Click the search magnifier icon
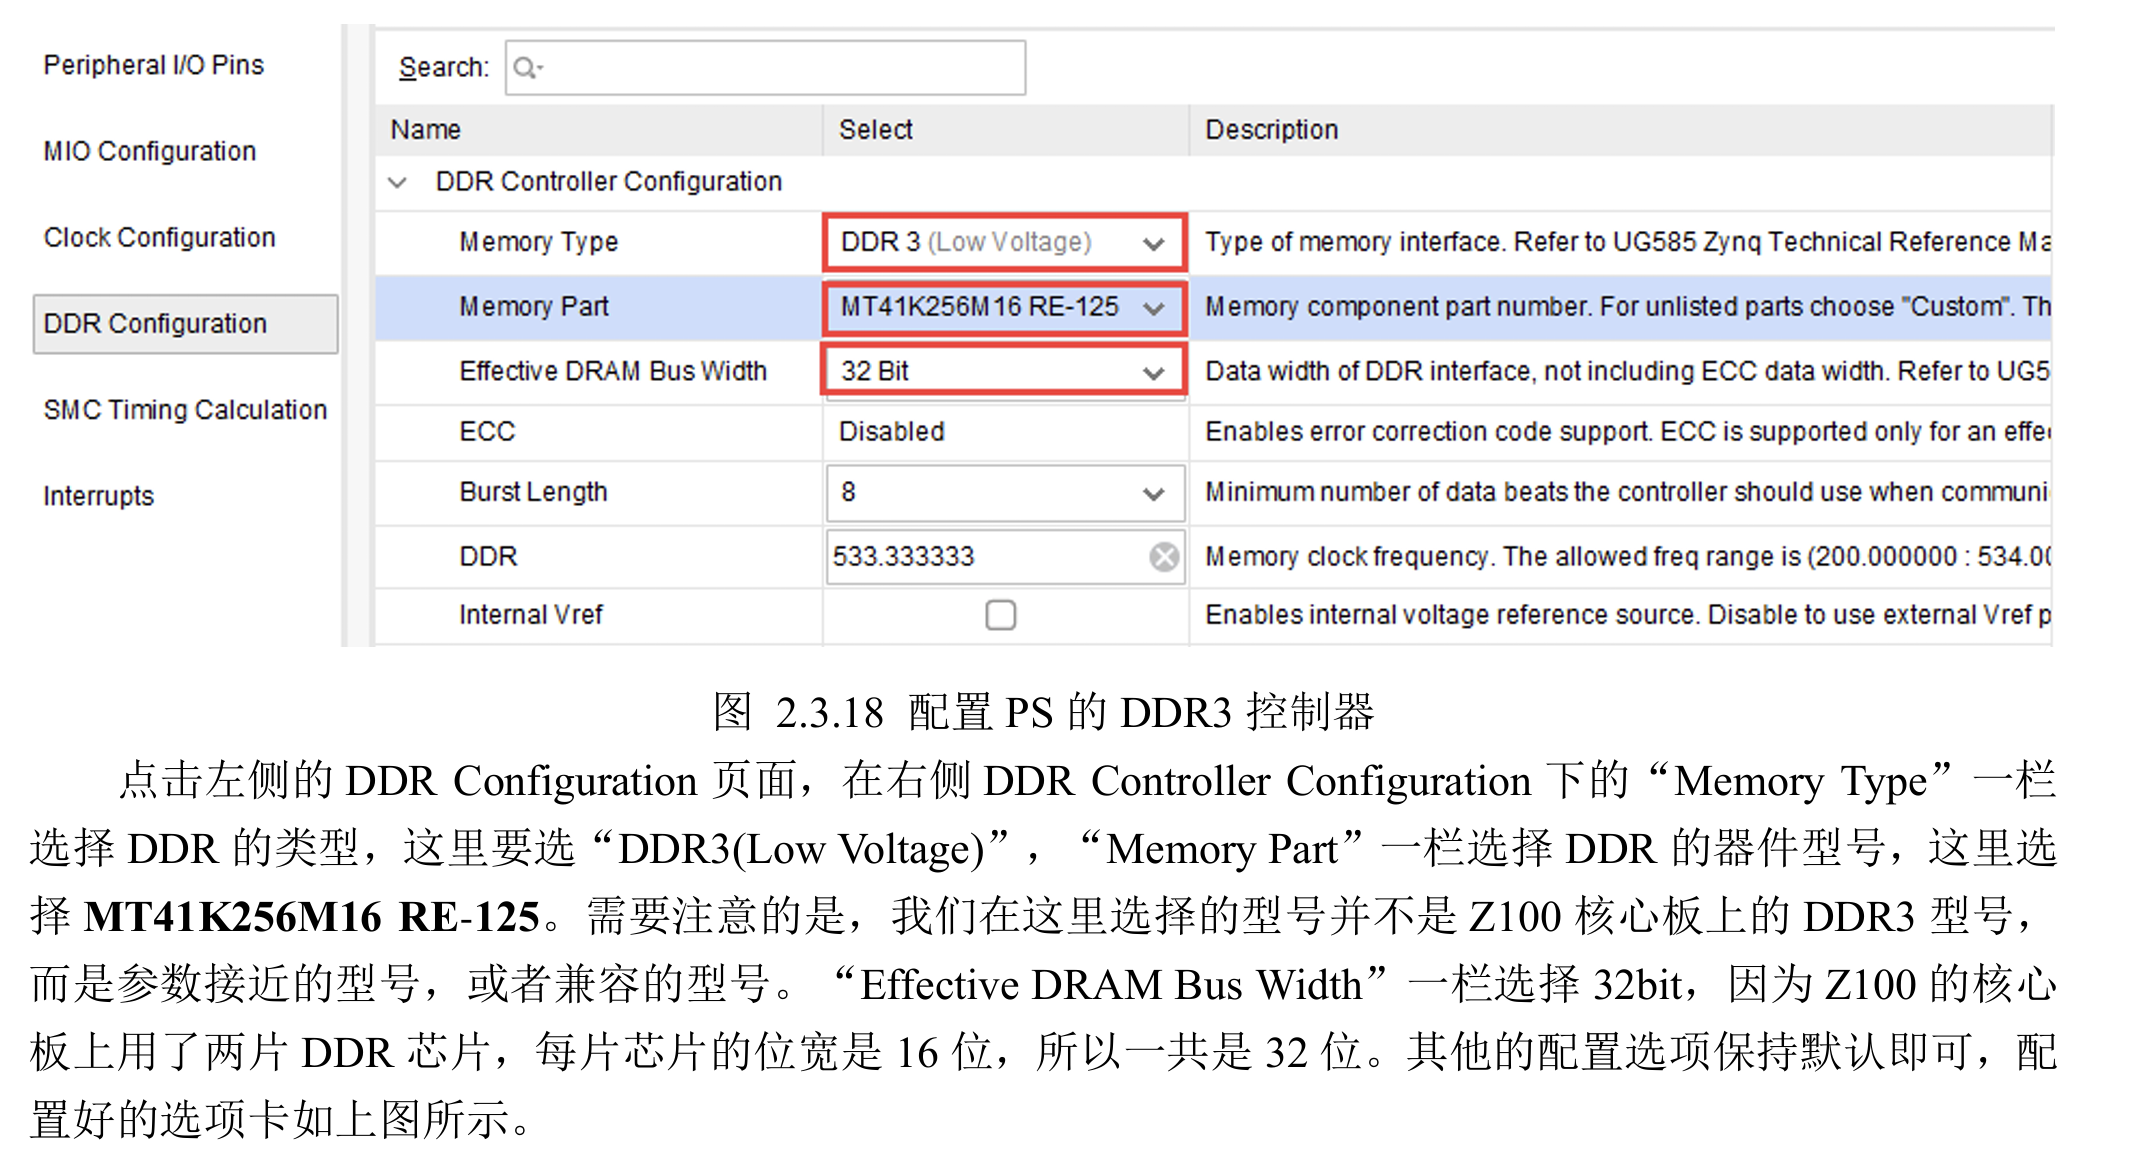 coord(526,68)
